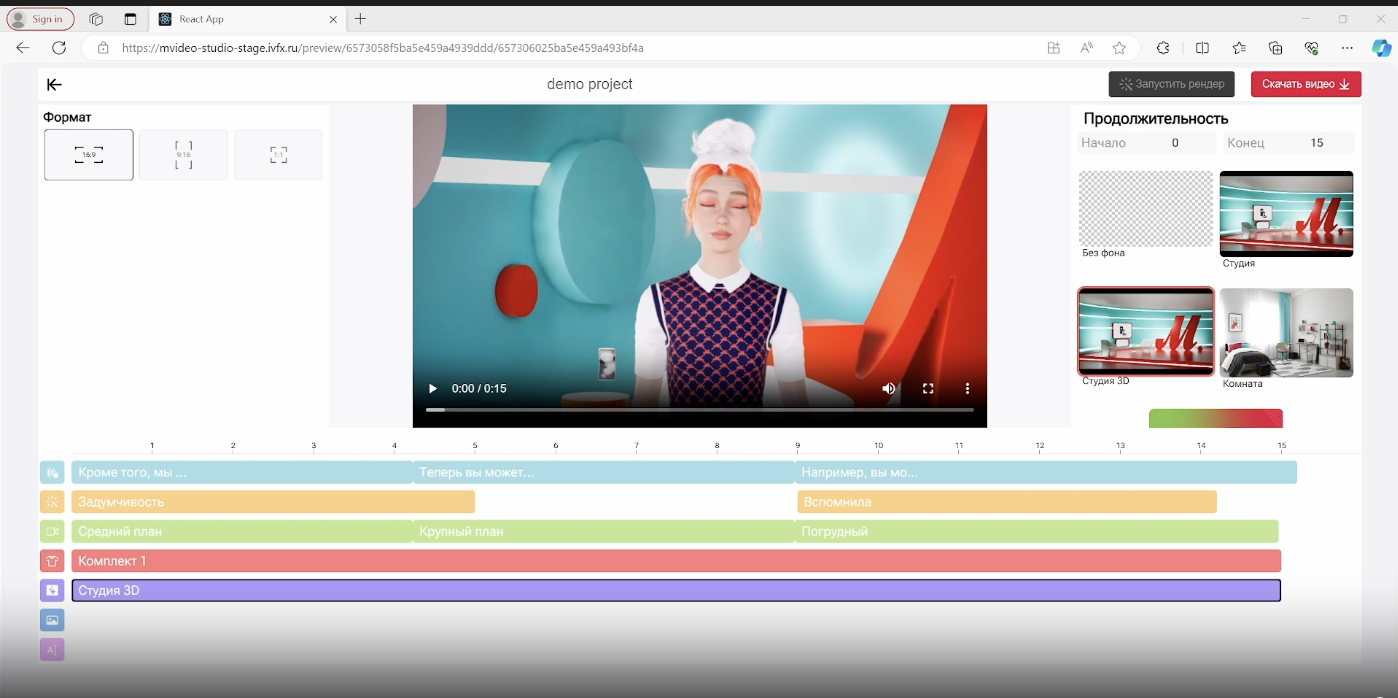The width and height of the screenshot is (1398, 698).
Task: Select the 9:16 vertical format option
Action: click(183, 155)
